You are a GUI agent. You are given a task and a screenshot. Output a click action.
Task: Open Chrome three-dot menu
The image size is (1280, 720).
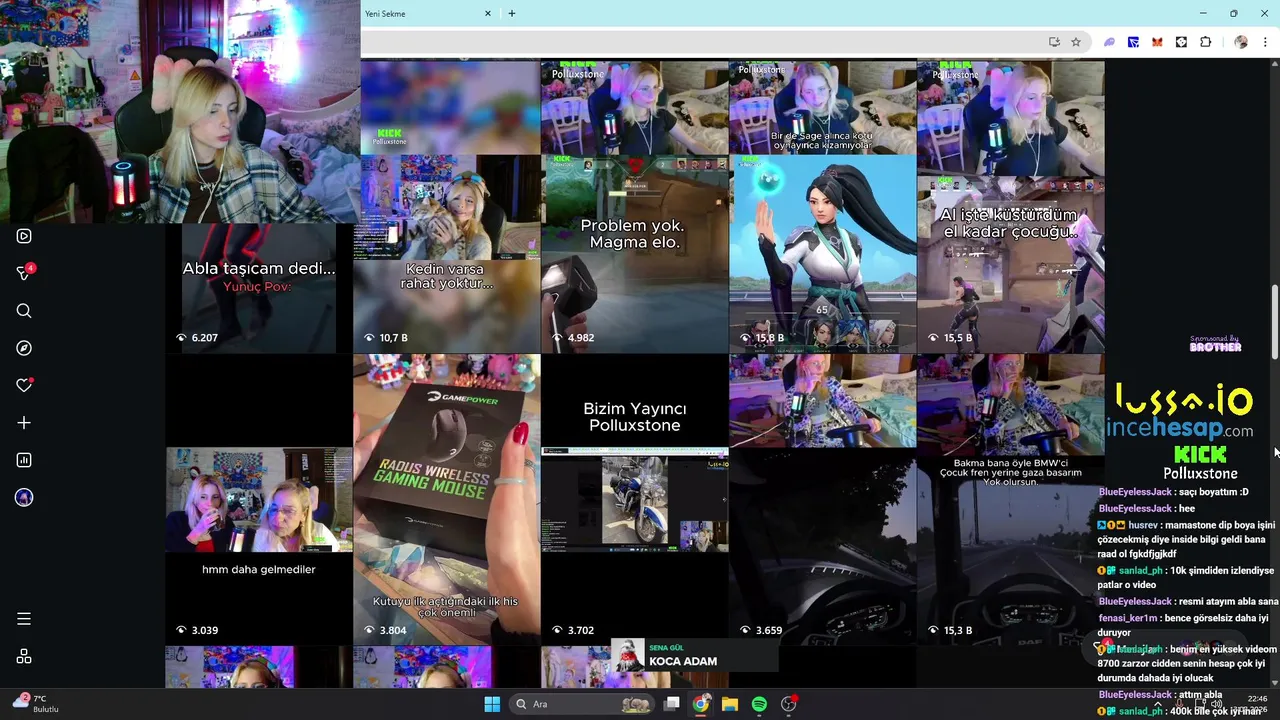click(x=1265, y=42)
